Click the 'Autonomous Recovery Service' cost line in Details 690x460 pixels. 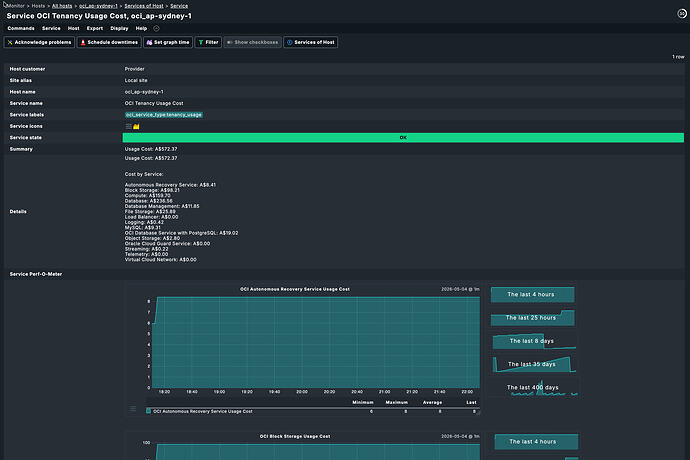(x=170, y=185)
